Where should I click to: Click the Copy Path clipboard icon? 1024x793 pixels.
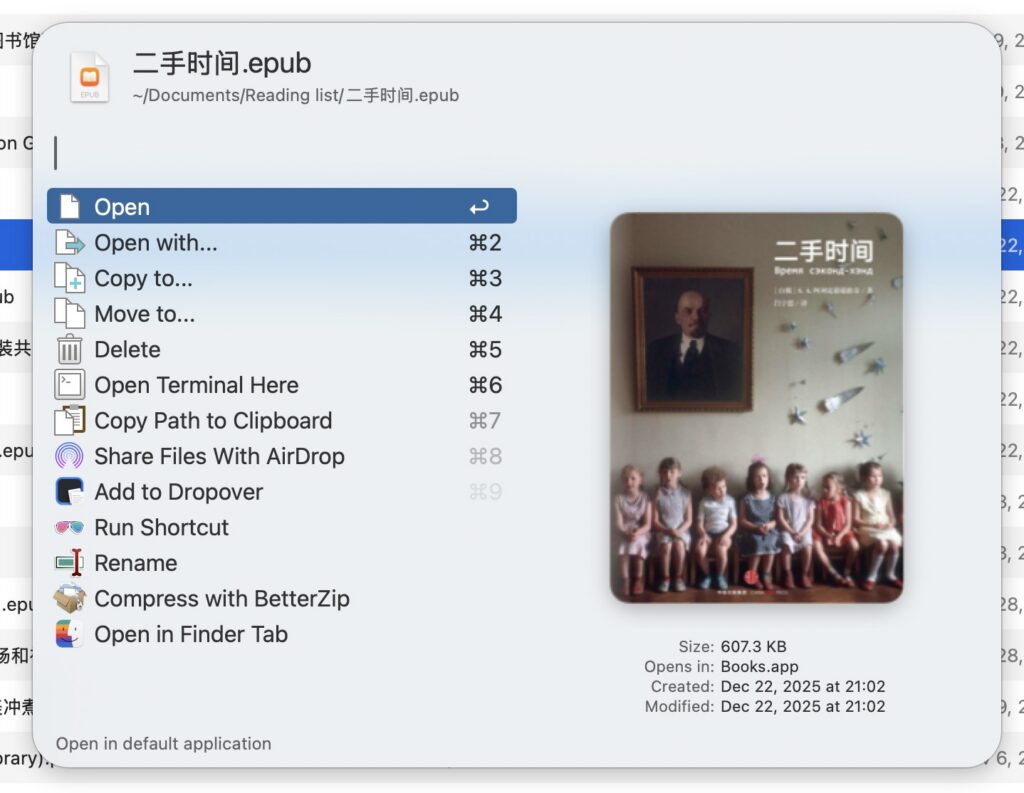pyautogui.click(x=69, y=420)
